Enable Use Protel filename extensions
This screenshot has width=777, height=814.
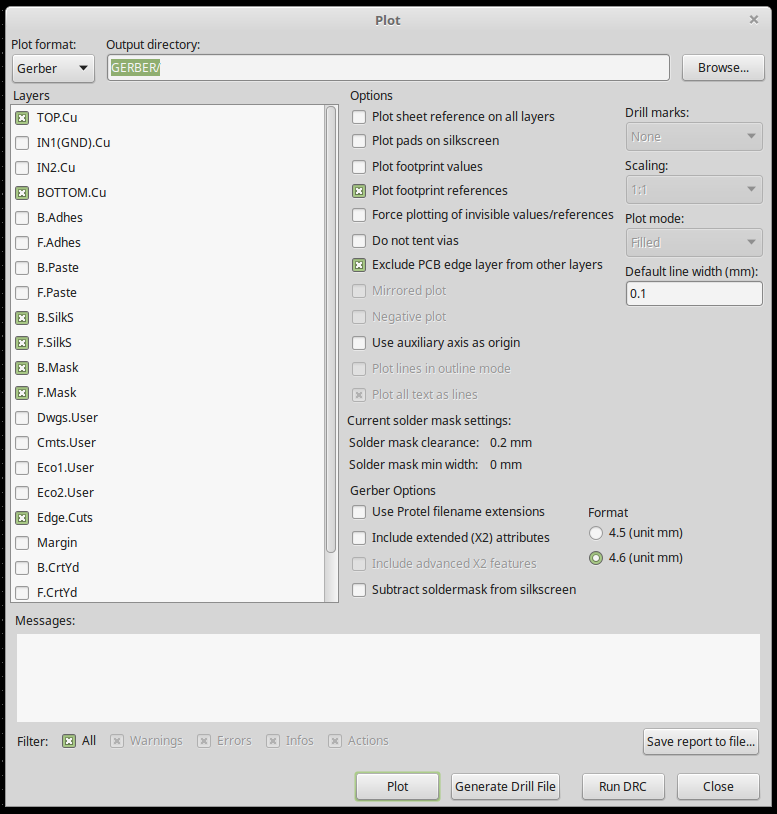click(x=359, y=512)
